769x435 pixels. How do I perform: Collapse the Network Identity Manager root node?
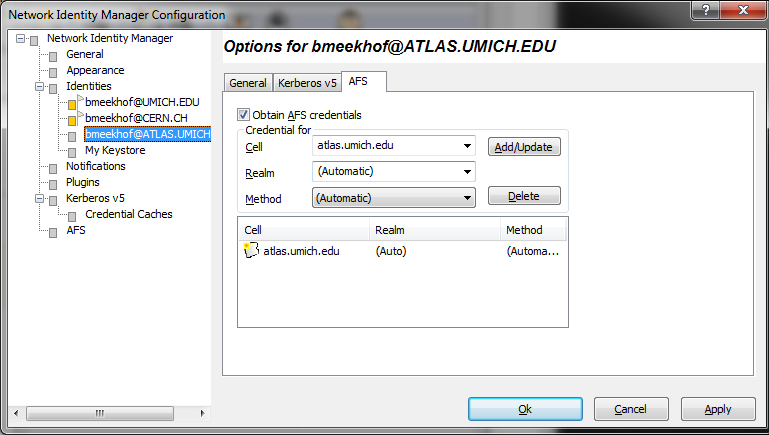tap(20, 38)
